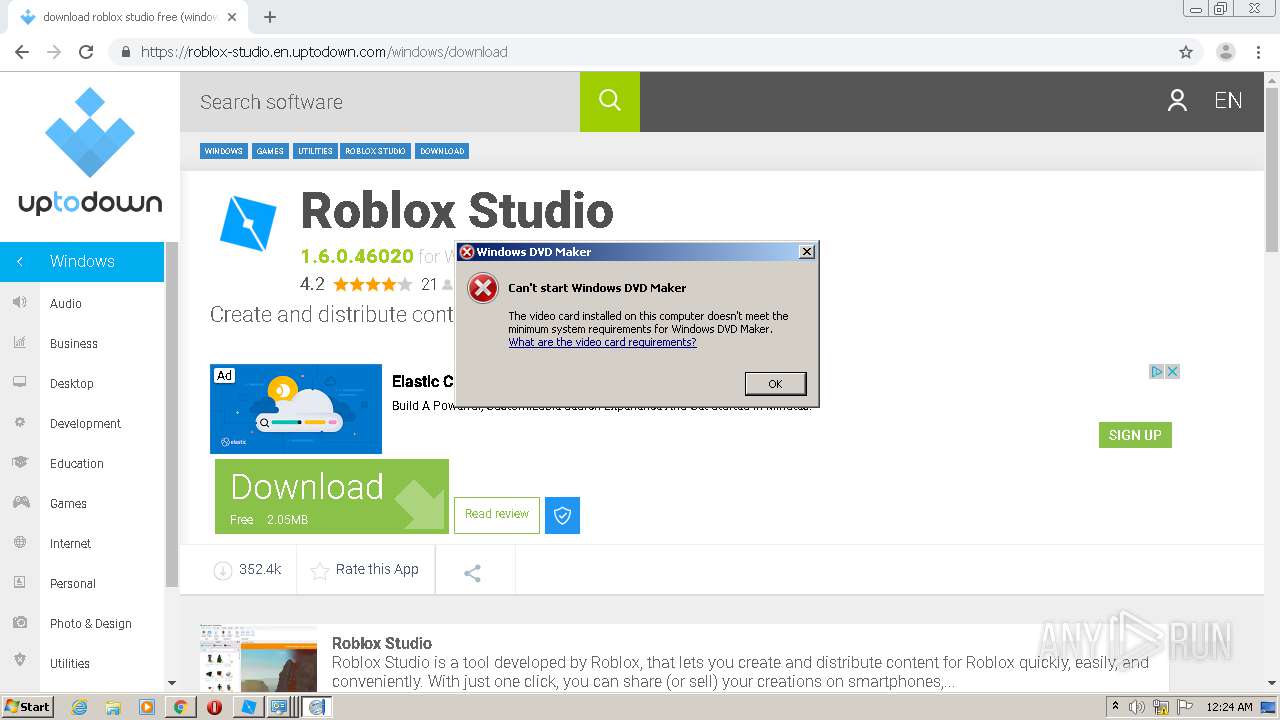Screen dimensions: 1280x720
Task: Click OK in the DVD Maker dialog
Action: [x=775, y=383]
